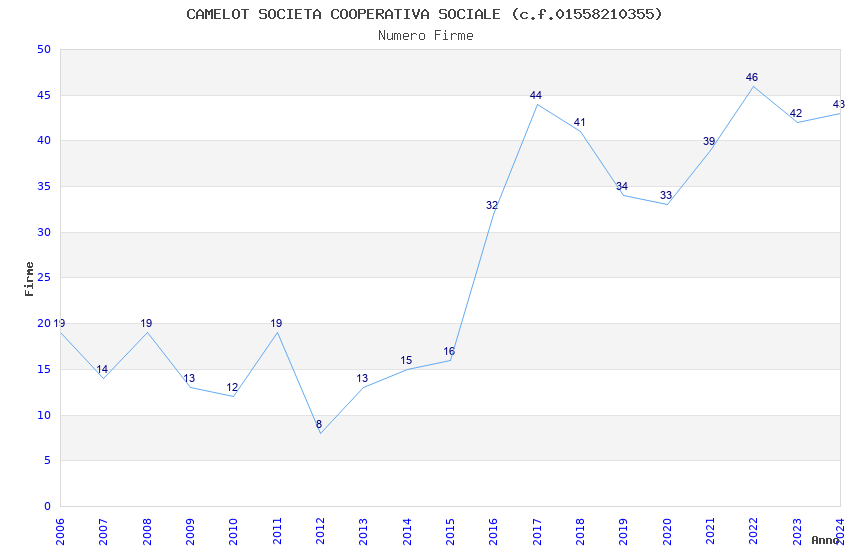Select the 2015 year label on axis
Screen dimensions: 850x550
pos(450,532)
